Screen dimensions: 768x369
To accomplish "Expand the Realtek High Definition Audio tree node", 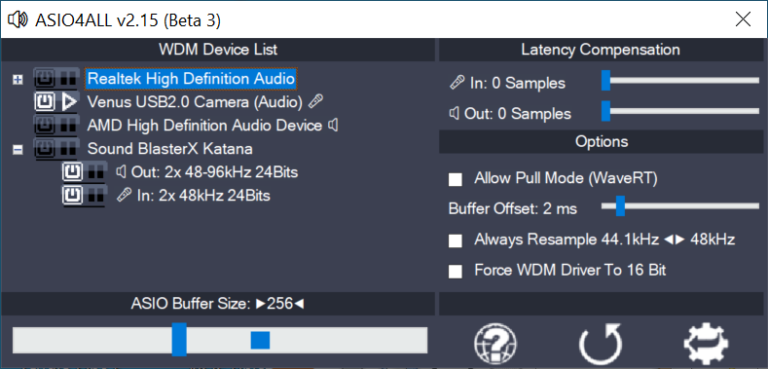I will click(x=18, y=79).
